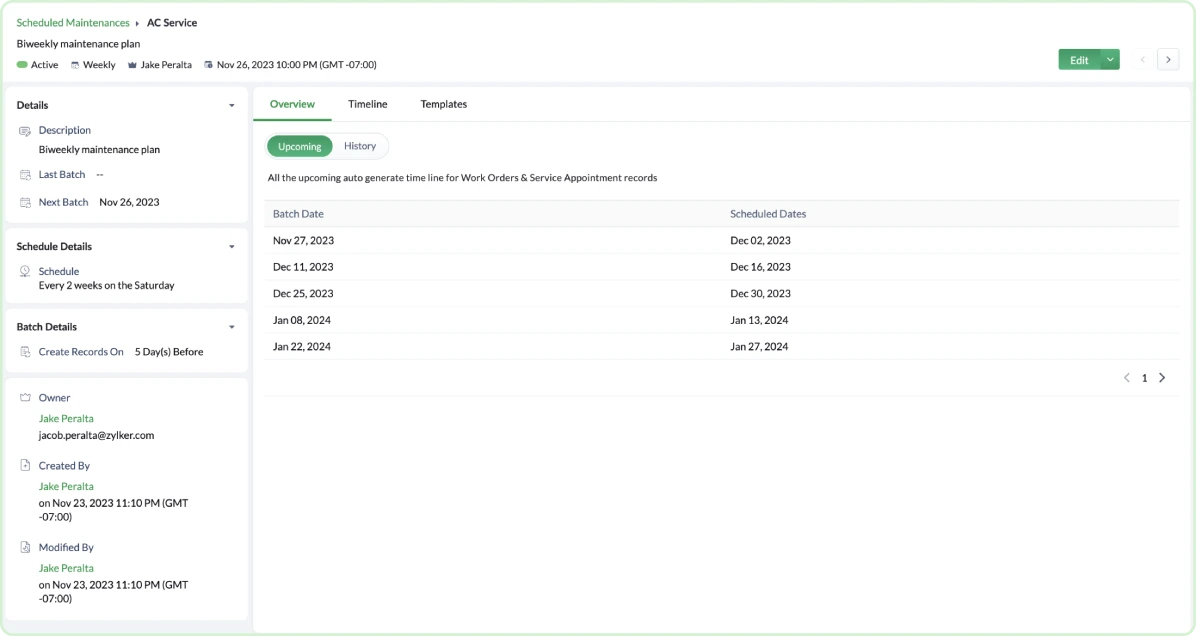The height and width of the screenshot is (636, 1196).
Task: Select the Upcoming toggle option
Action: pyautogui.click(x=299, y=146)
